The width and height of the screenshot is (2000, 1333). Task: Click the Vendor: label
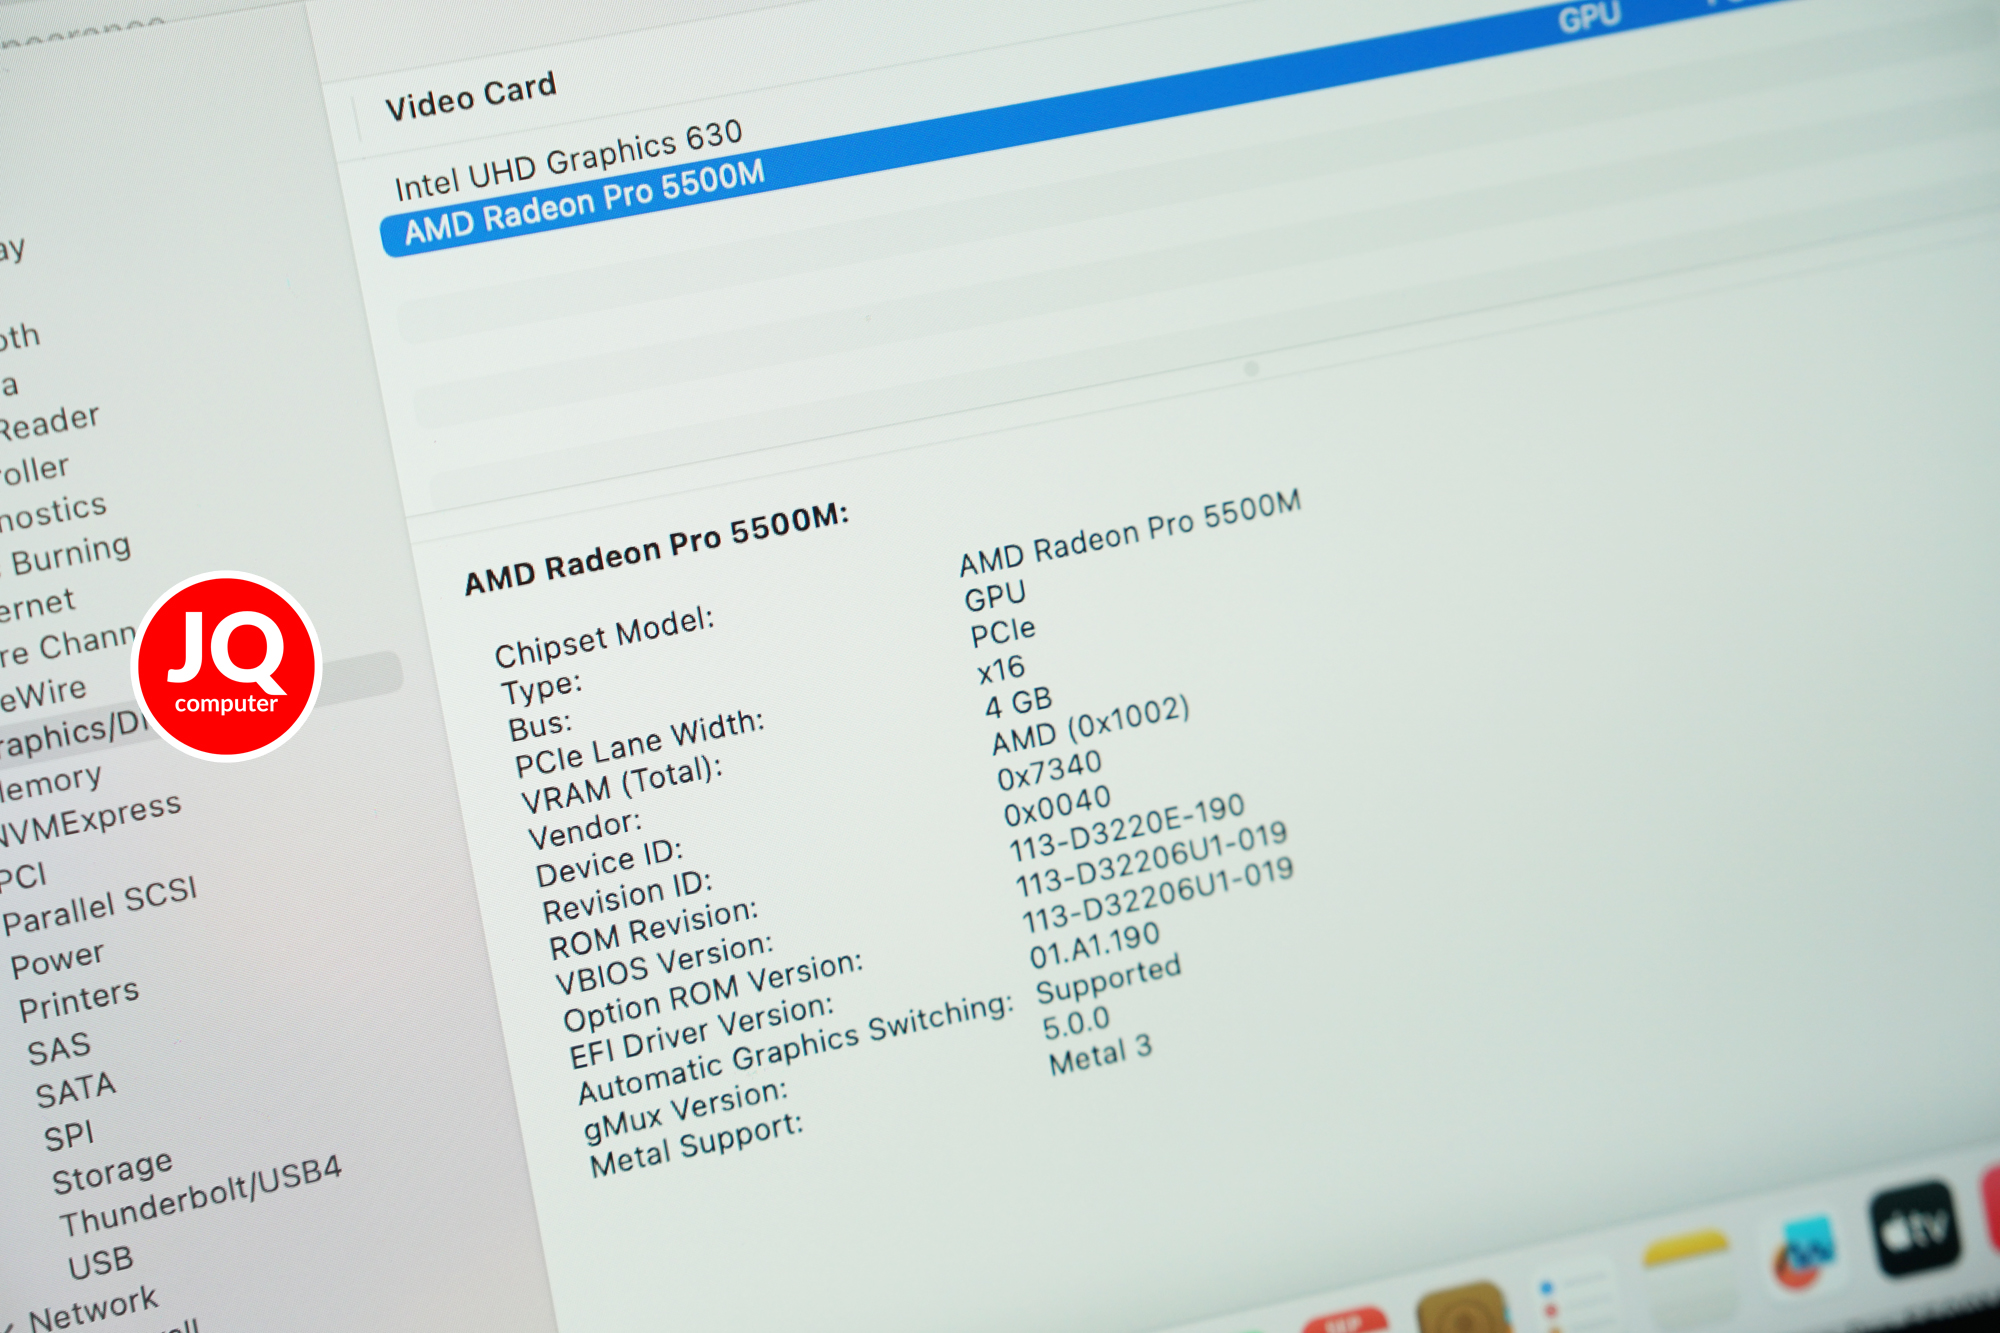coord(584,829)
